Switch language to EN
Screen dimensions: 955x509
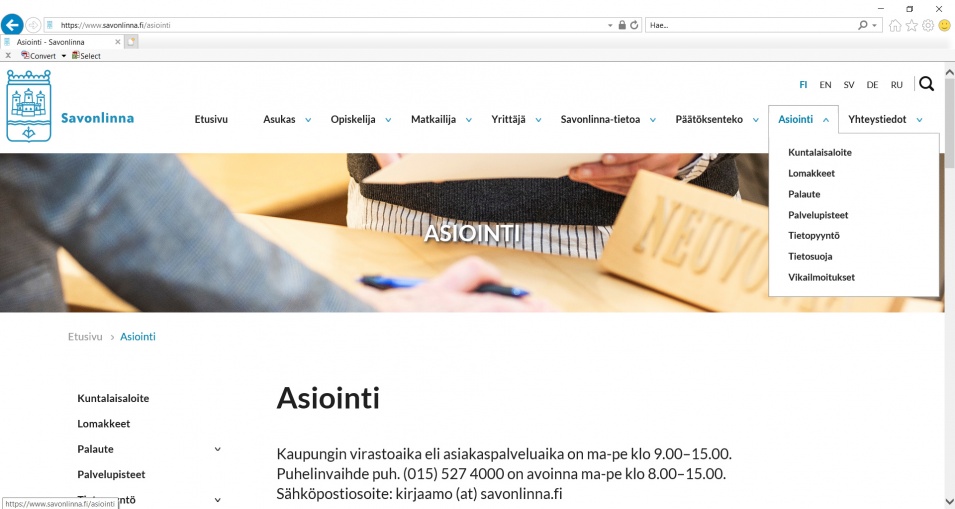pyautogui.click(x=825, y=85)
